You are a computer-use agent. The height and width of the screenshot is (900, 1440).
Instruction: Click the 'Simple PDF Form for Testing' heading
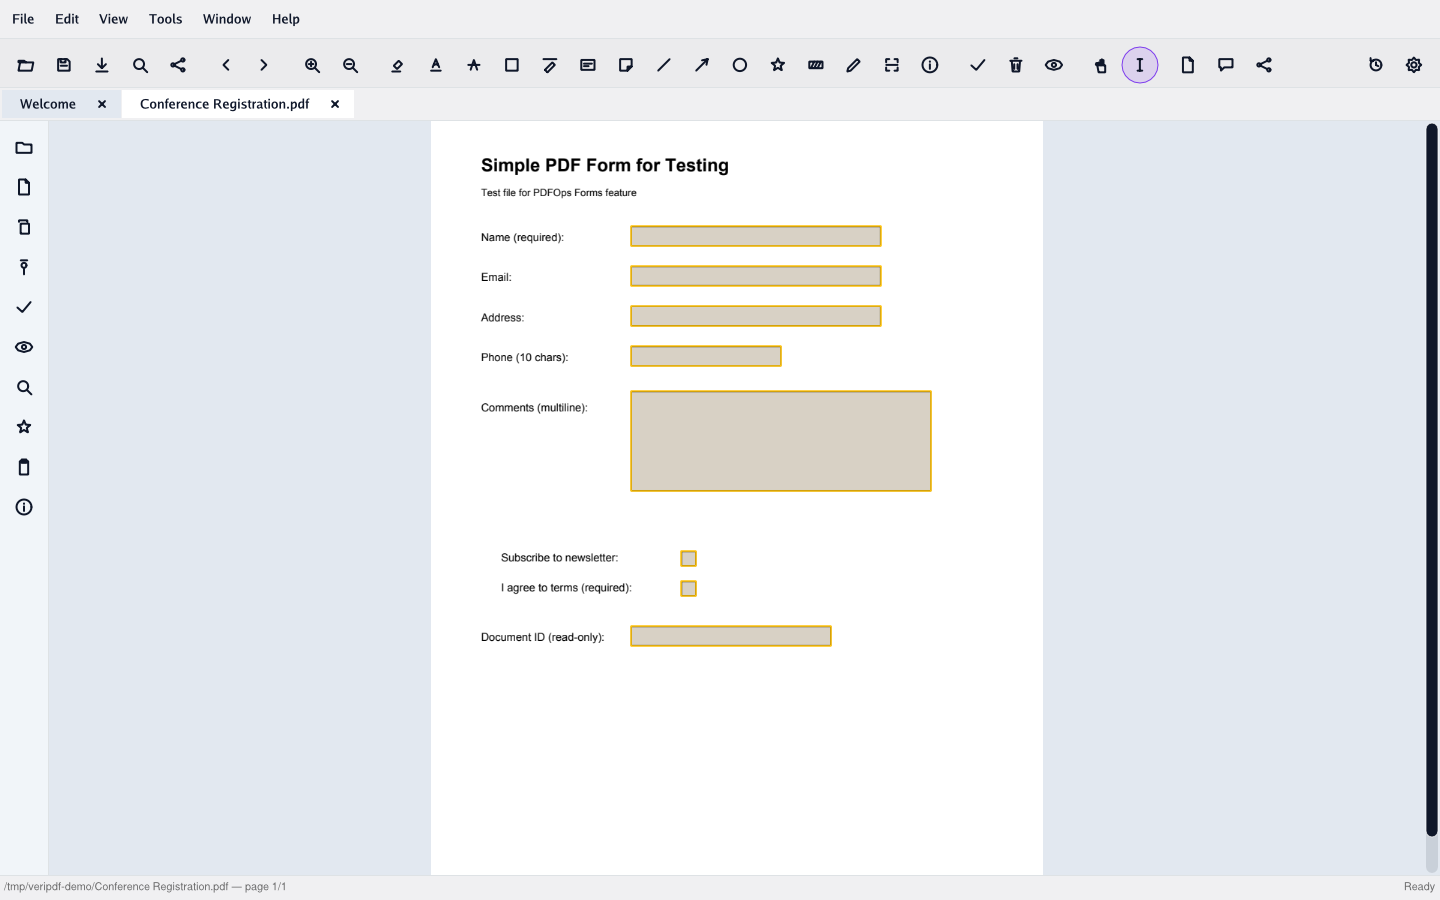pyautogui.click(x=605, y=166)
